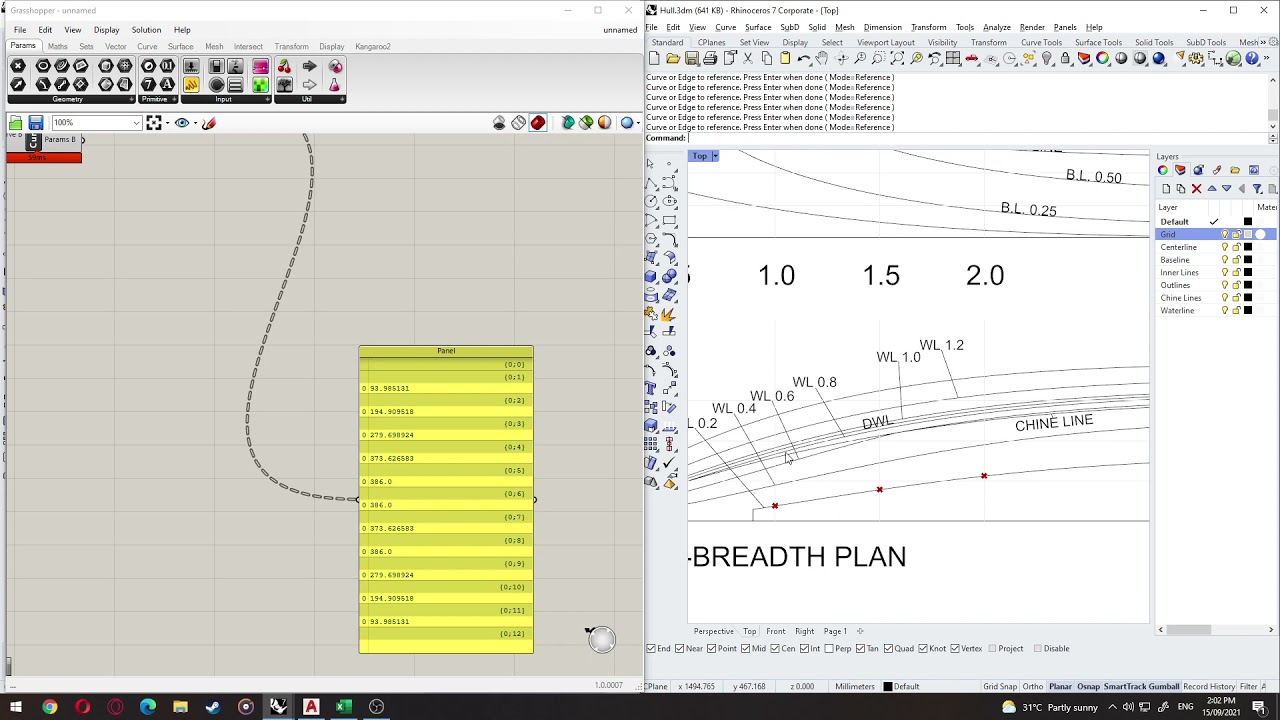This screenshot has width=1280, height=720.
Task: Create a new layer in Layers panel
Action: (1166, 189)
